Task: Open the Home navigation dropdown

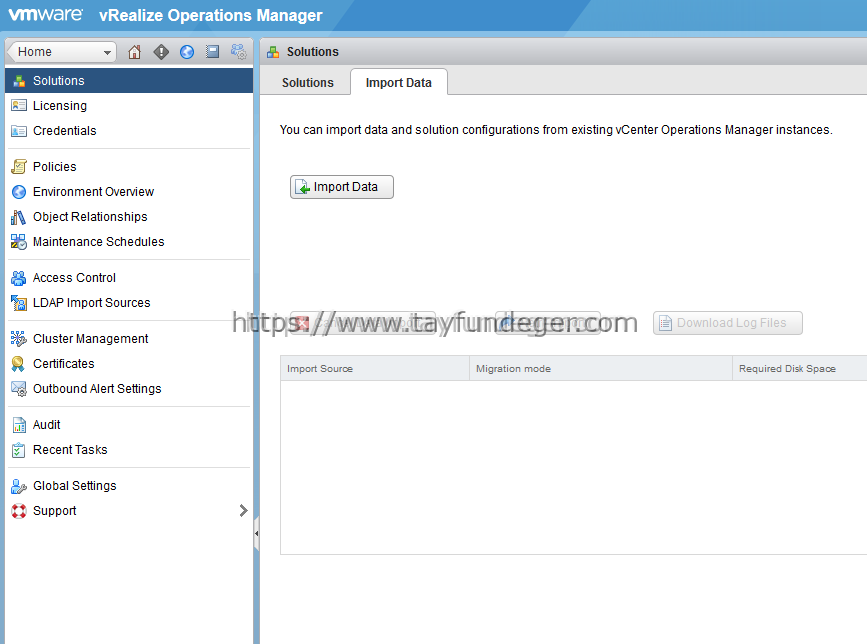Action: 62,52
